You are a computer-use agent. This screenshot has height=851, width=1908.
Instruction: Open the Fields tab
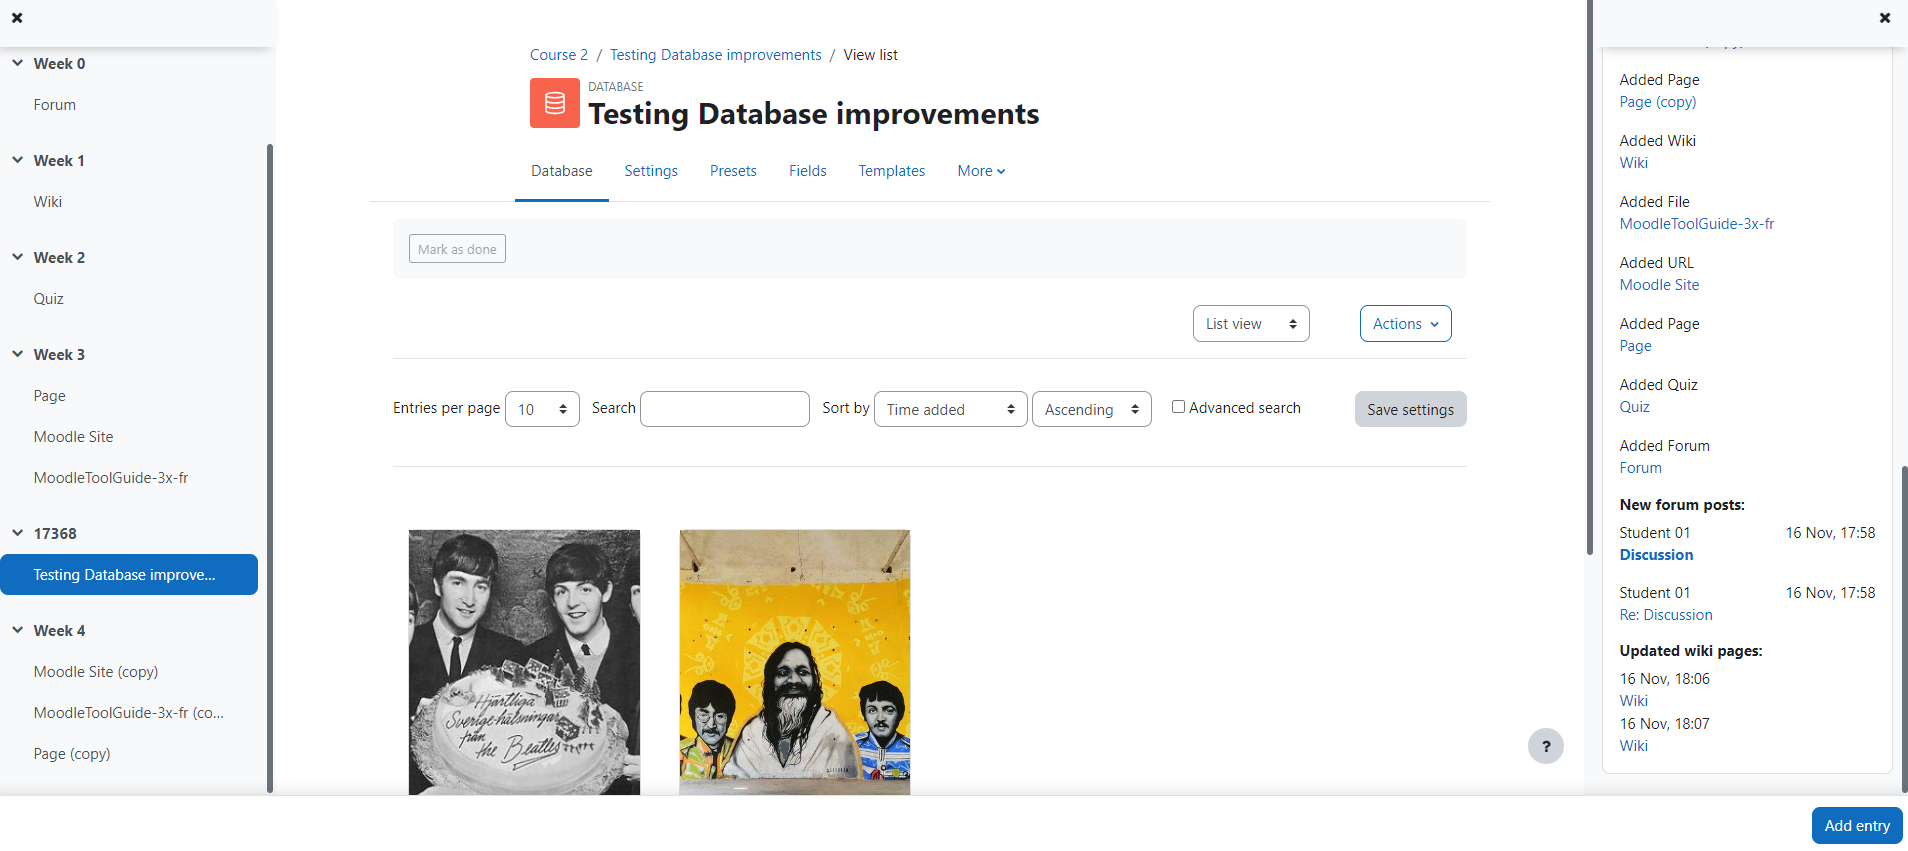[x=808, y=171]
